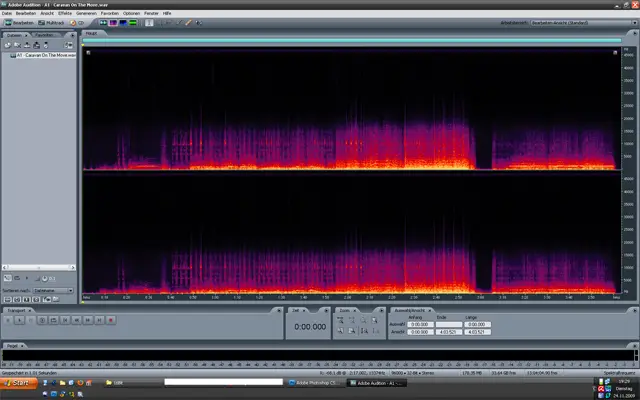This screenshot has height=400, width=640.
Task: Click play from cursor to end button
Action: click(x=42, y=320)
